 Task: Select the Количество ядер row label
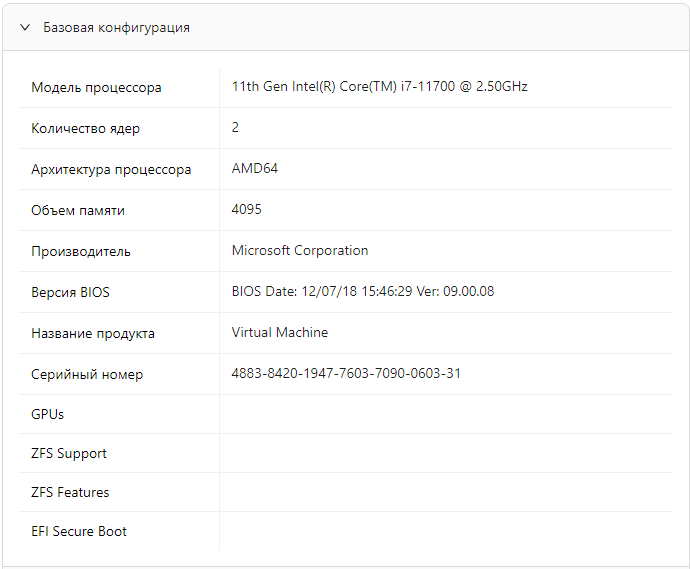pos(85,129)
